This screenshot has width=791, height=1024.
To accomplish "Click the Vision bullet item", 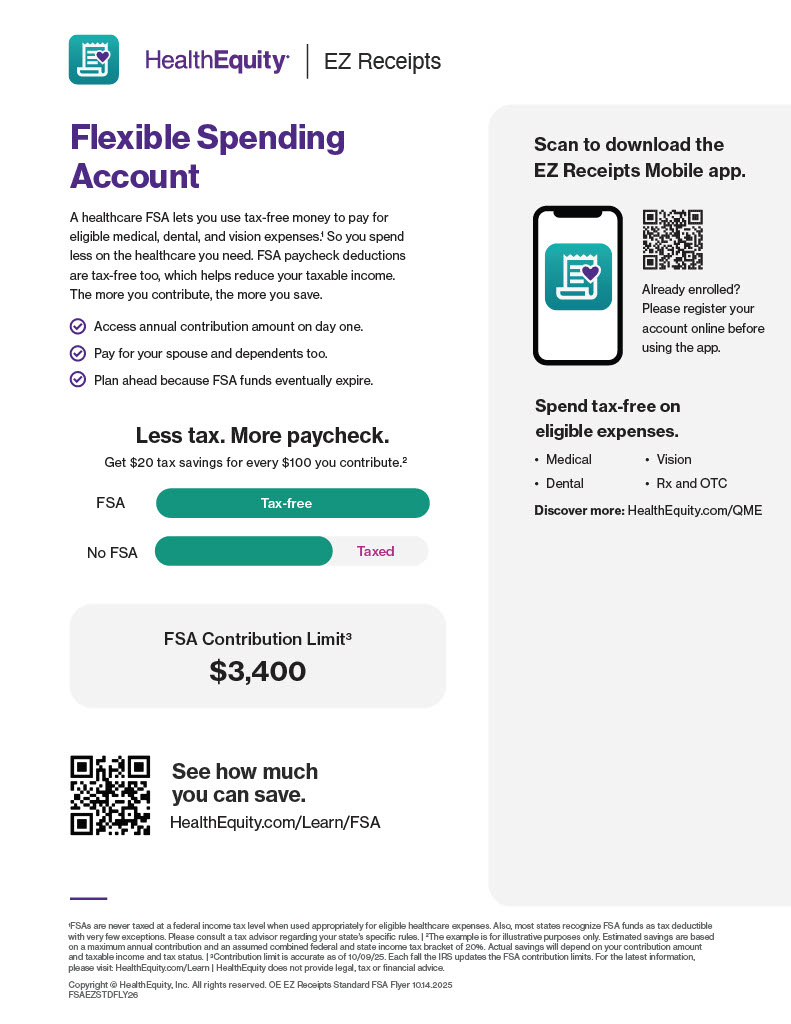I will pos(673,459).
